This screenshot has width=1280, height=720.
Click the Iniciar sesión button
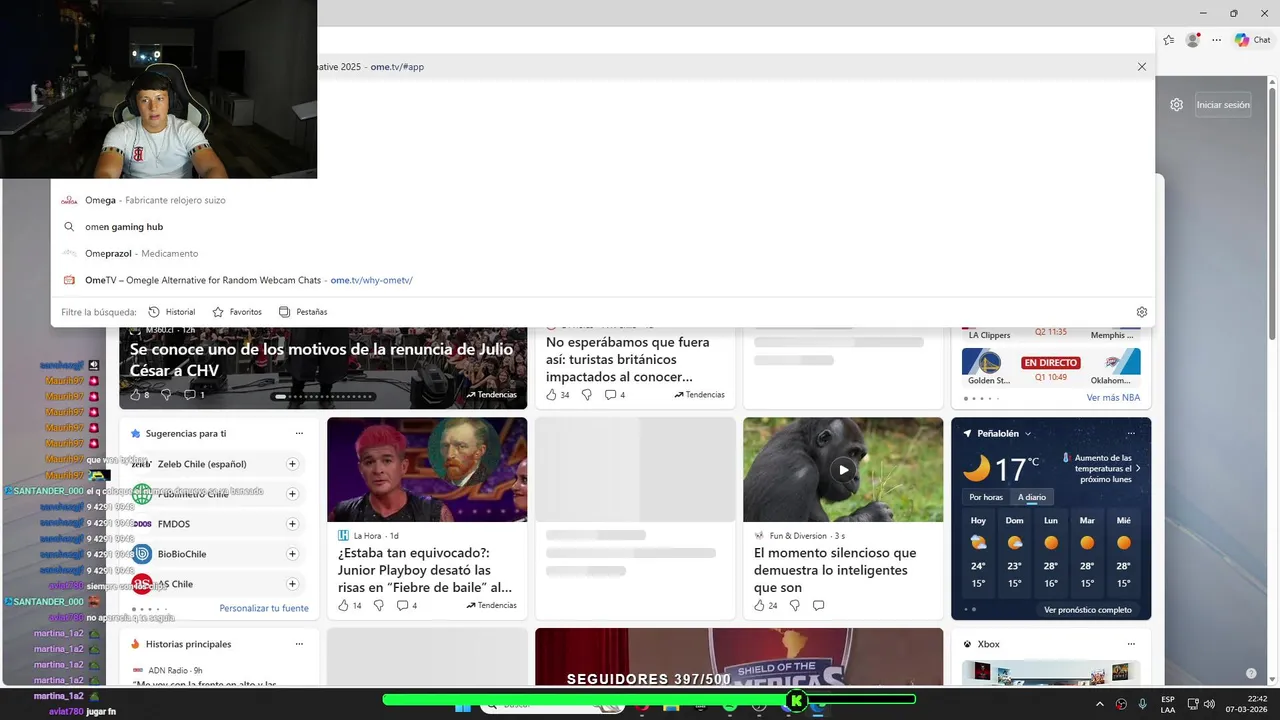tap(1223, 105)
